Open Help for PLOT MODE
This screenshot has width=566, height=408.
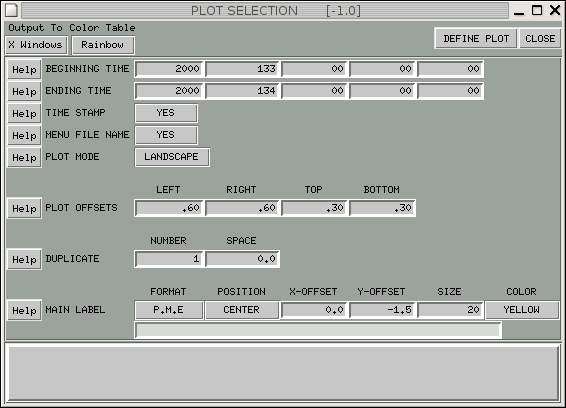tap(25, 157)
